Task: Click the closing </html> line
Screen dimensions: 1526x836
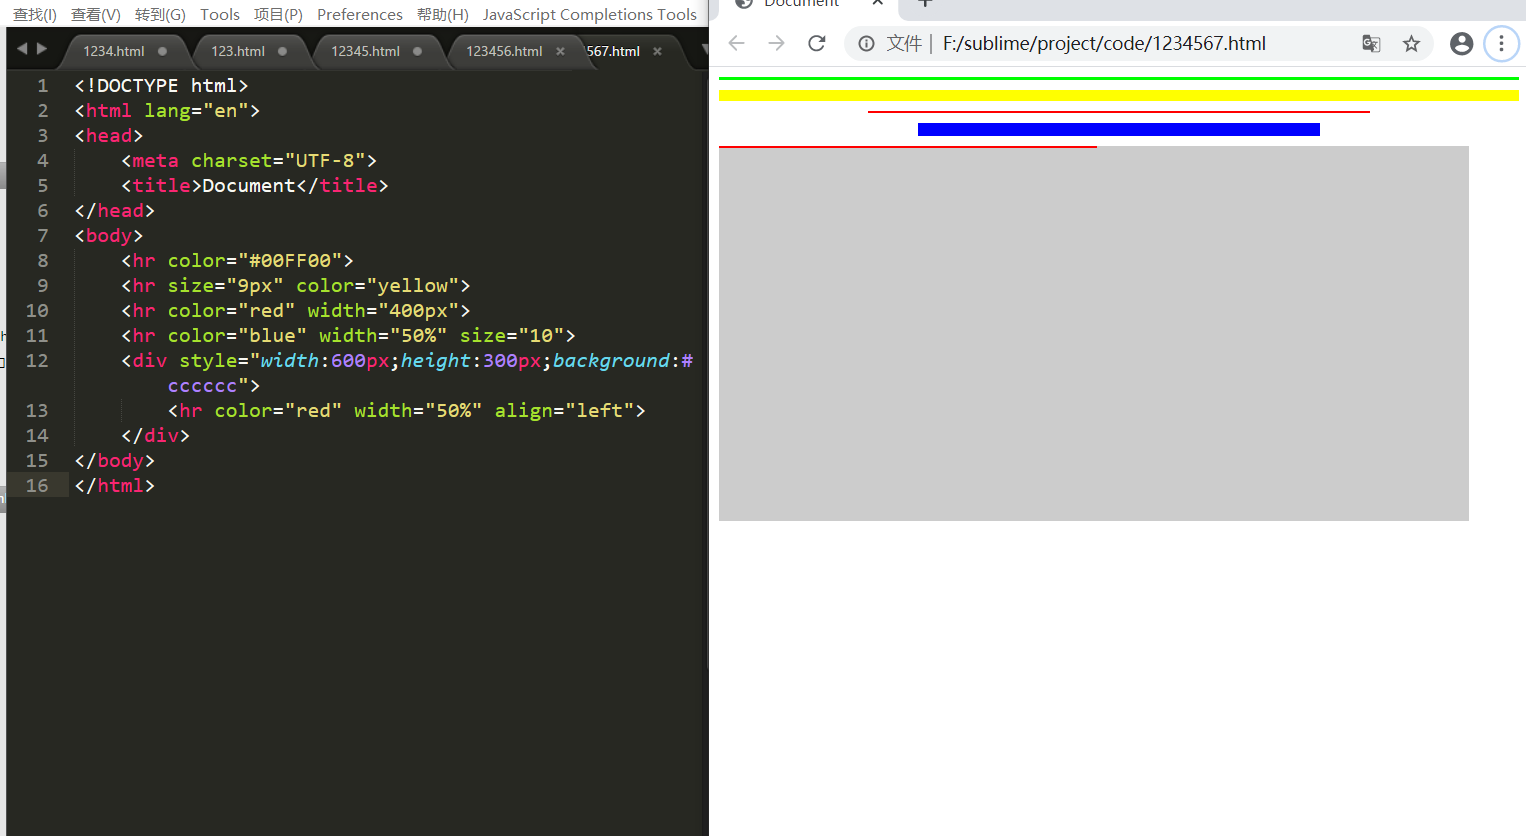Action: pos(114,486)
